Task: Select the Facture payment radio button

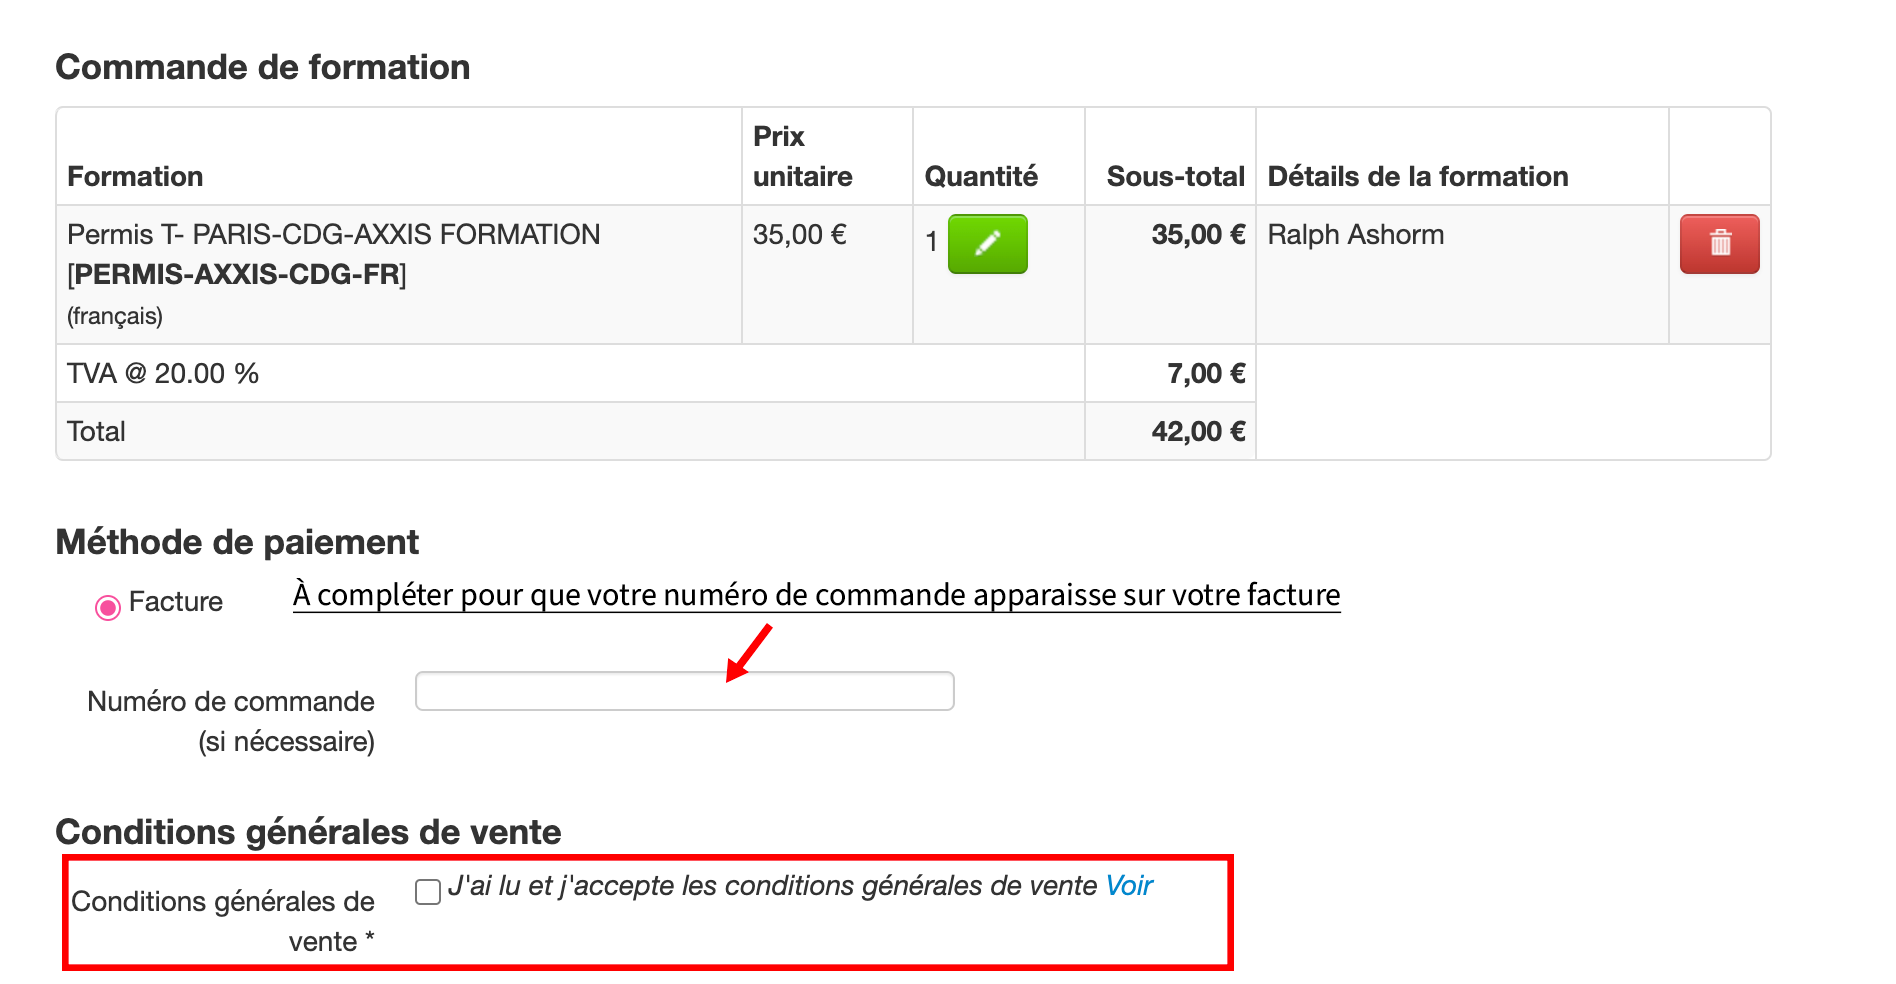Action: [x=108, y=607]
